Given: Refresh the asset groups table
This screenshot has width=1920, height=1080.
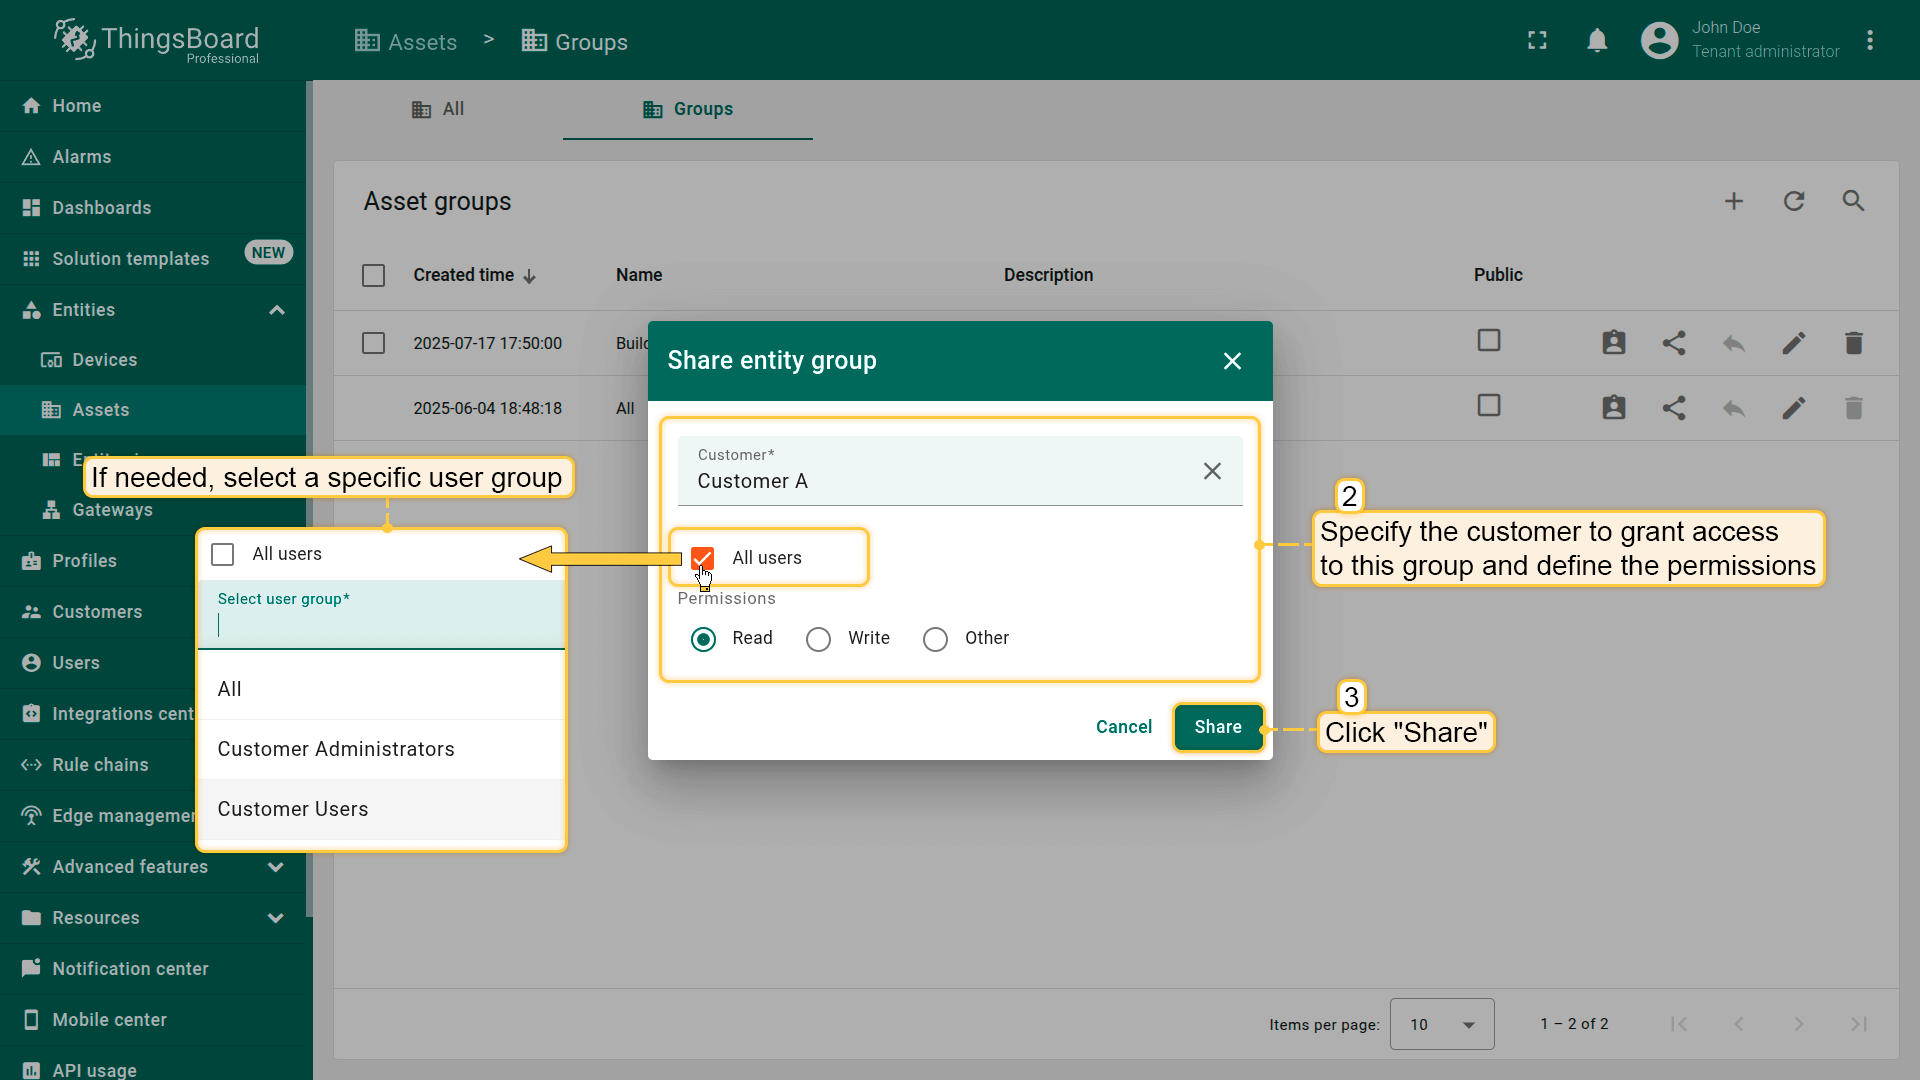Looking at the screenshot, I should [1794, 201].
